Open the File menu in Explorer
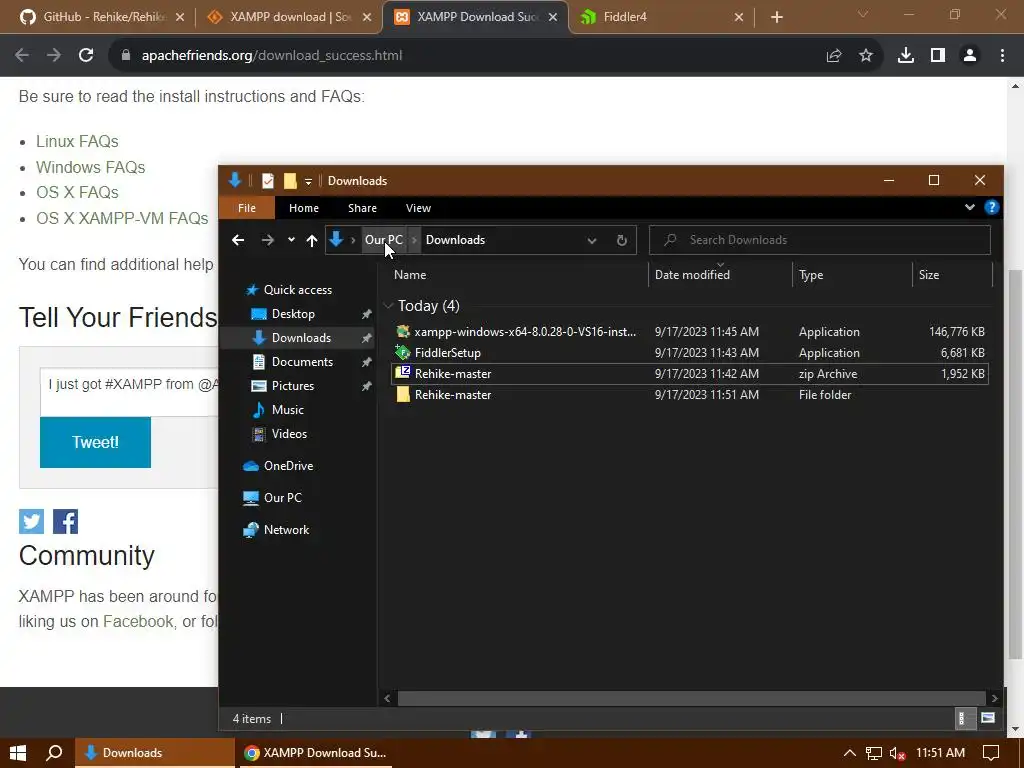This screenshot has height=768, width=1024. pos(247,208)
